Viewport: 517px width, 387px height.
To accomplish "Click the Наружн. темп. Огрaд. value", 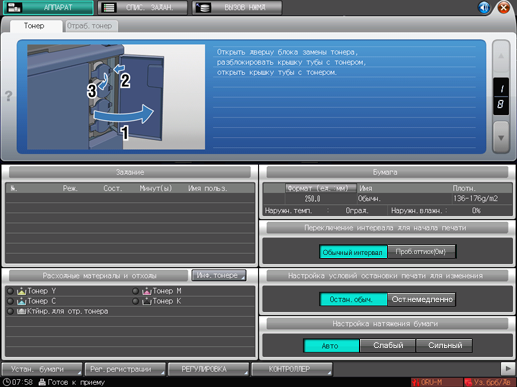I will (x=356, y=211).
